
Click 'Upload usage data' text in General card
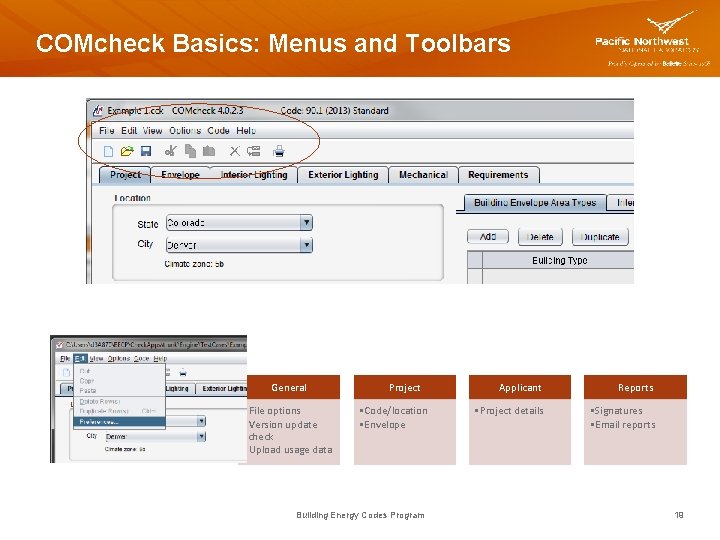(291, 450)
